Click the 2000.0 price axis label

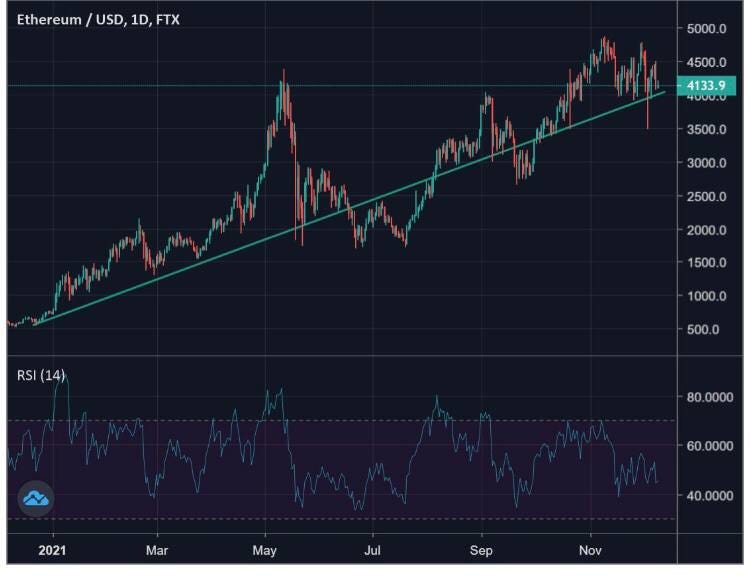point(706,230)
